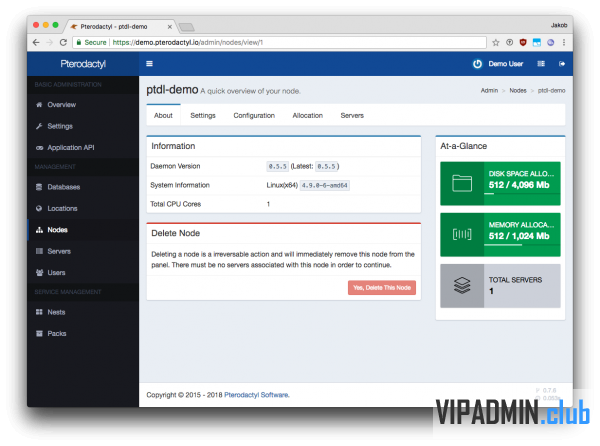Click the Jakob profile name in Chrome
The image size is (600, 446).
559,25
